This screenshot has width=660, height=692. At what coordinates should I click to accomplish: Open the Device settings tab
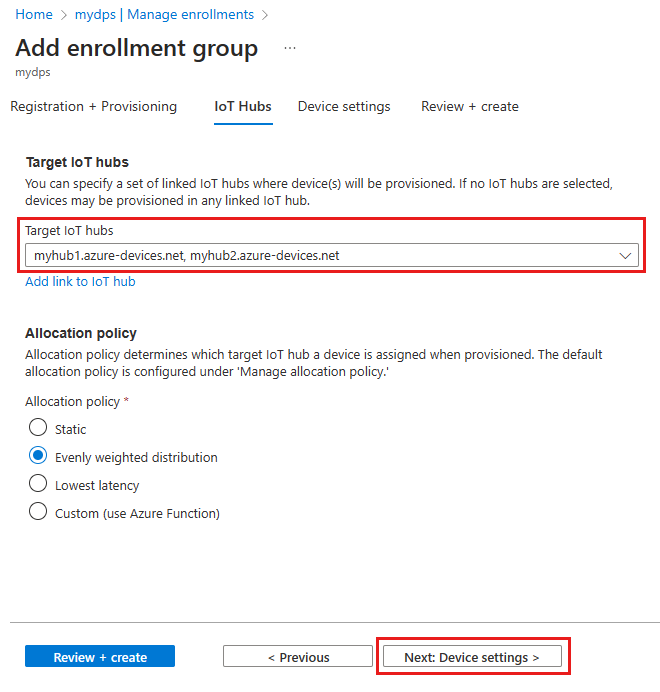tap(344, 107)
